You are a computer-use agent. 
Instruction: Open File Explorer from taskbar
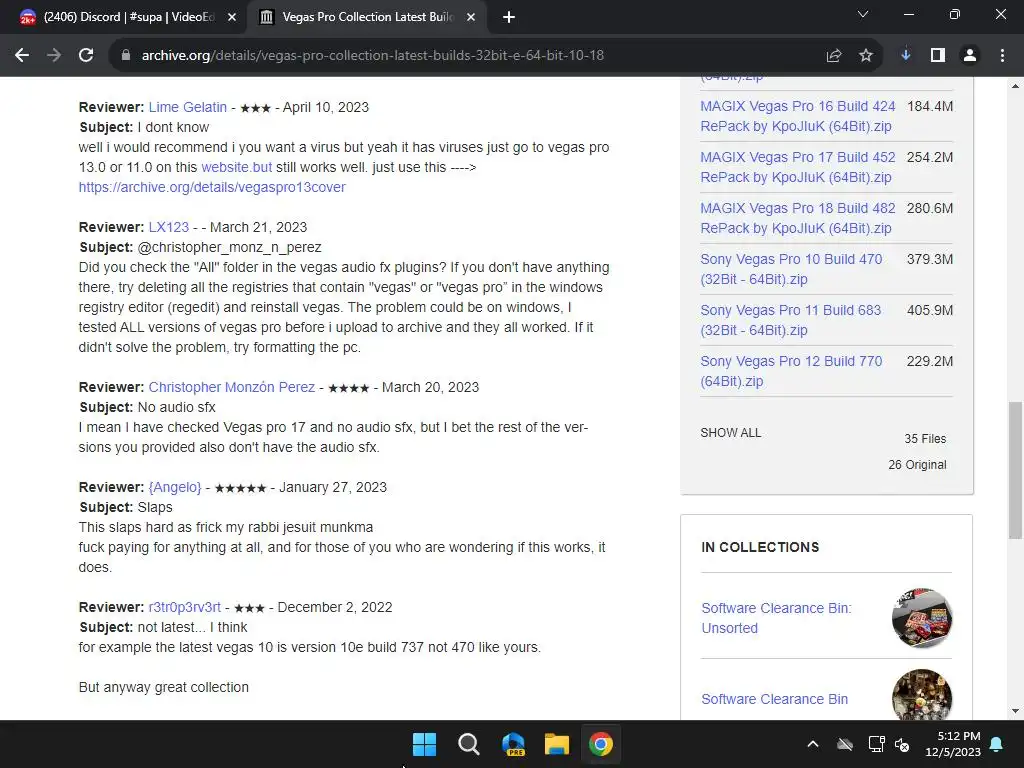(x=557, y=744)
